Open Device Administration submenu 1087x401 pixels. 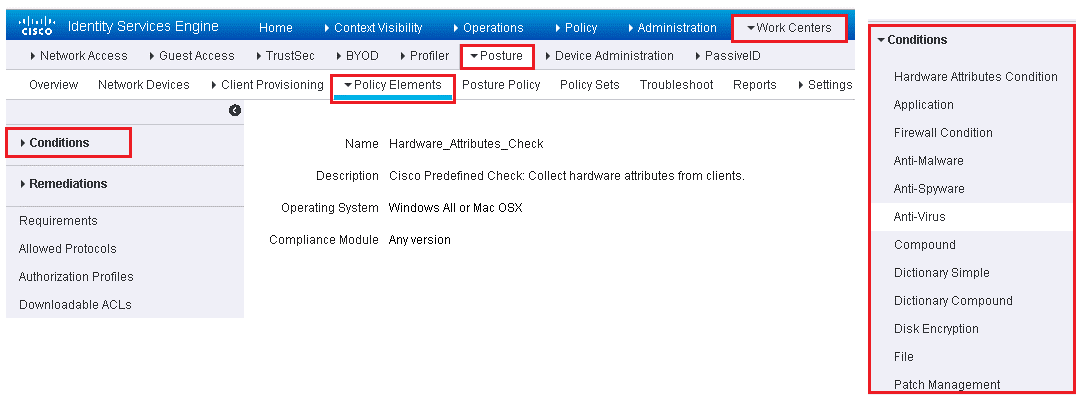point(609,56)
